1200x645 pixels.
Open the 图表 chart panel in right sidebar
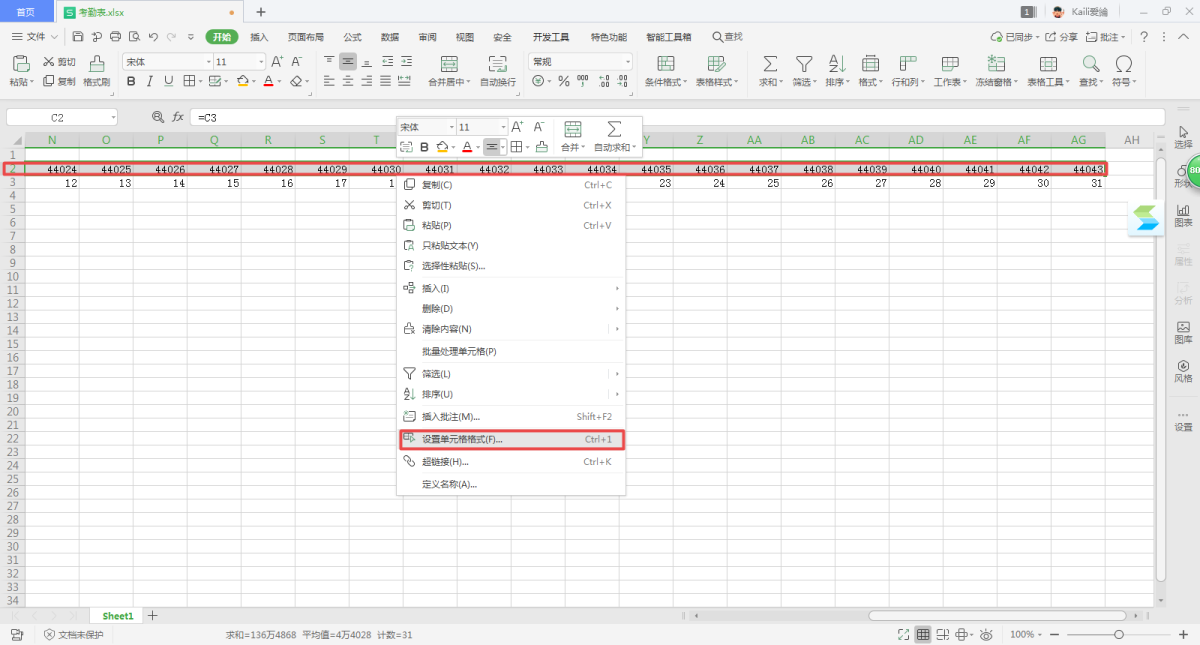[1183, 214]
